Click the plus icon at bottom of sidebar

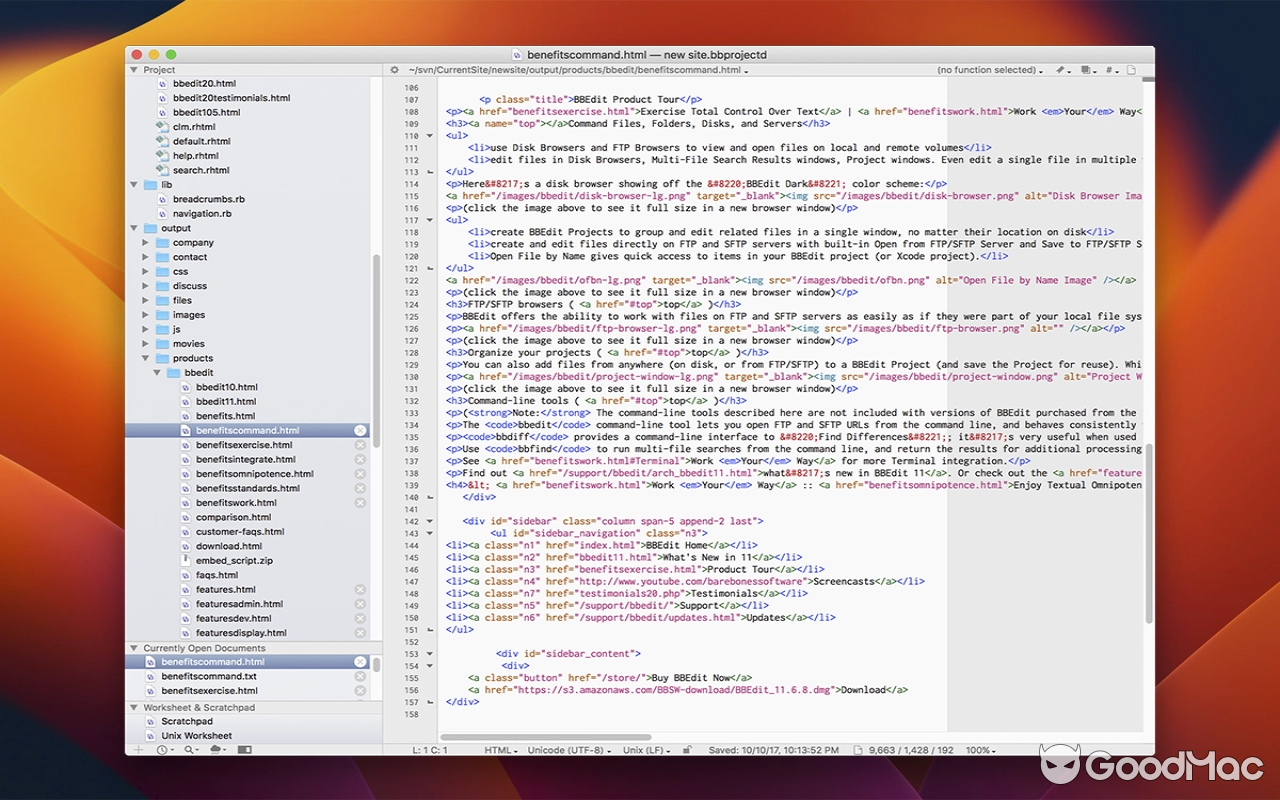[x=139, y=749]
